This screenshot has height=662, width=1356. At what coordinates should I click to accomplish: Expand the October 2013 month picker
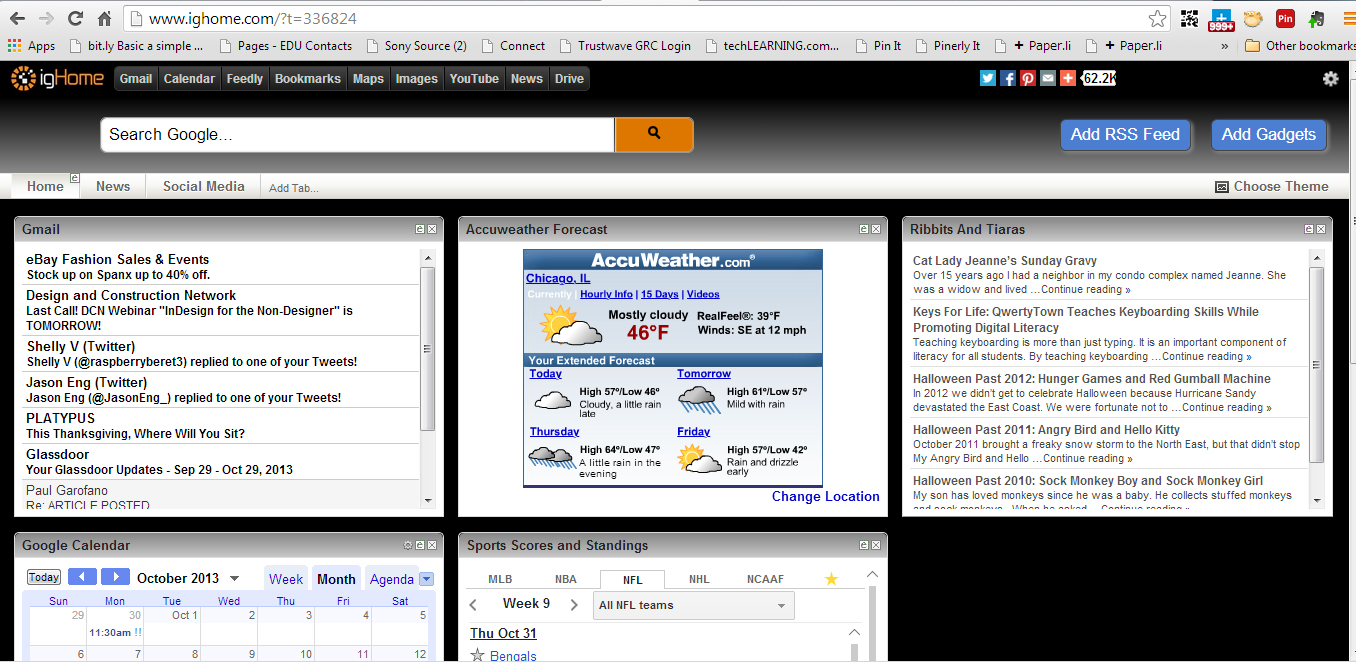235,578
